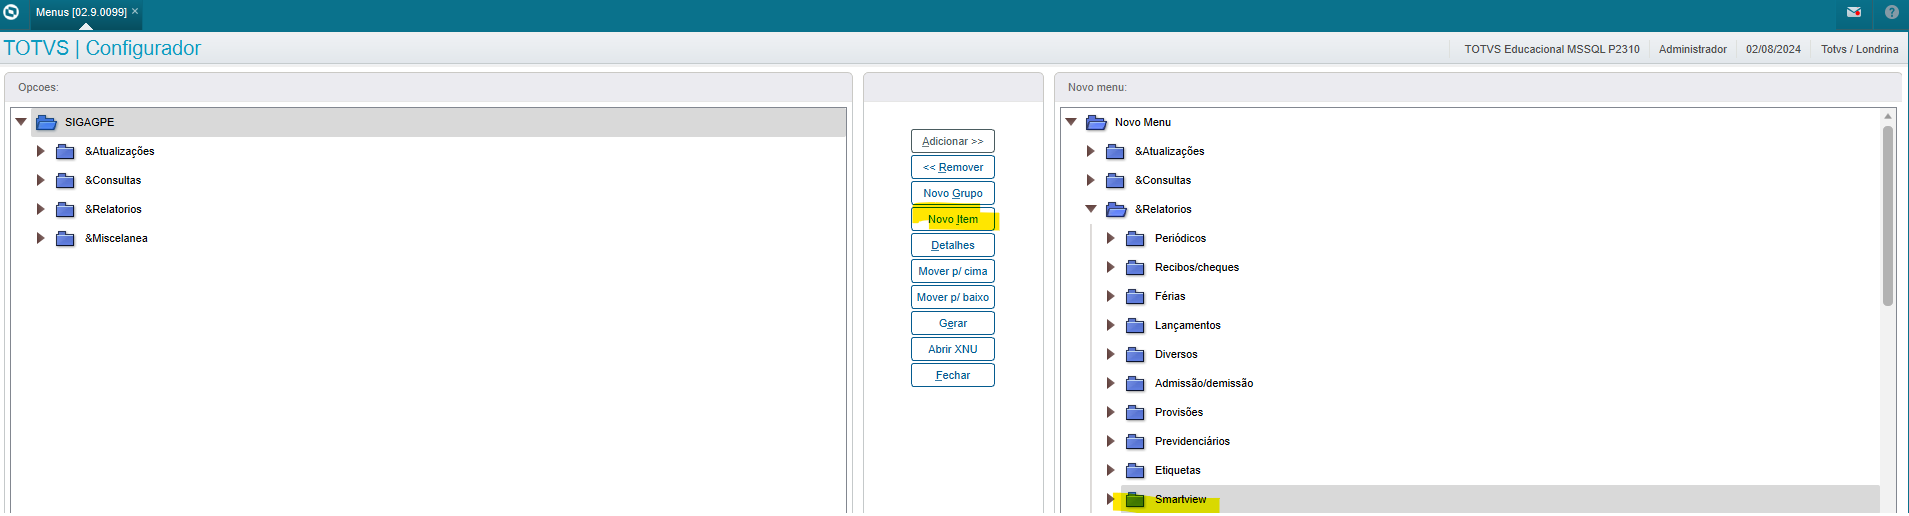Click the Novo menu tree scrollbar thumb
This screenshot has width=1909, height=516.
click(1888, 215)
